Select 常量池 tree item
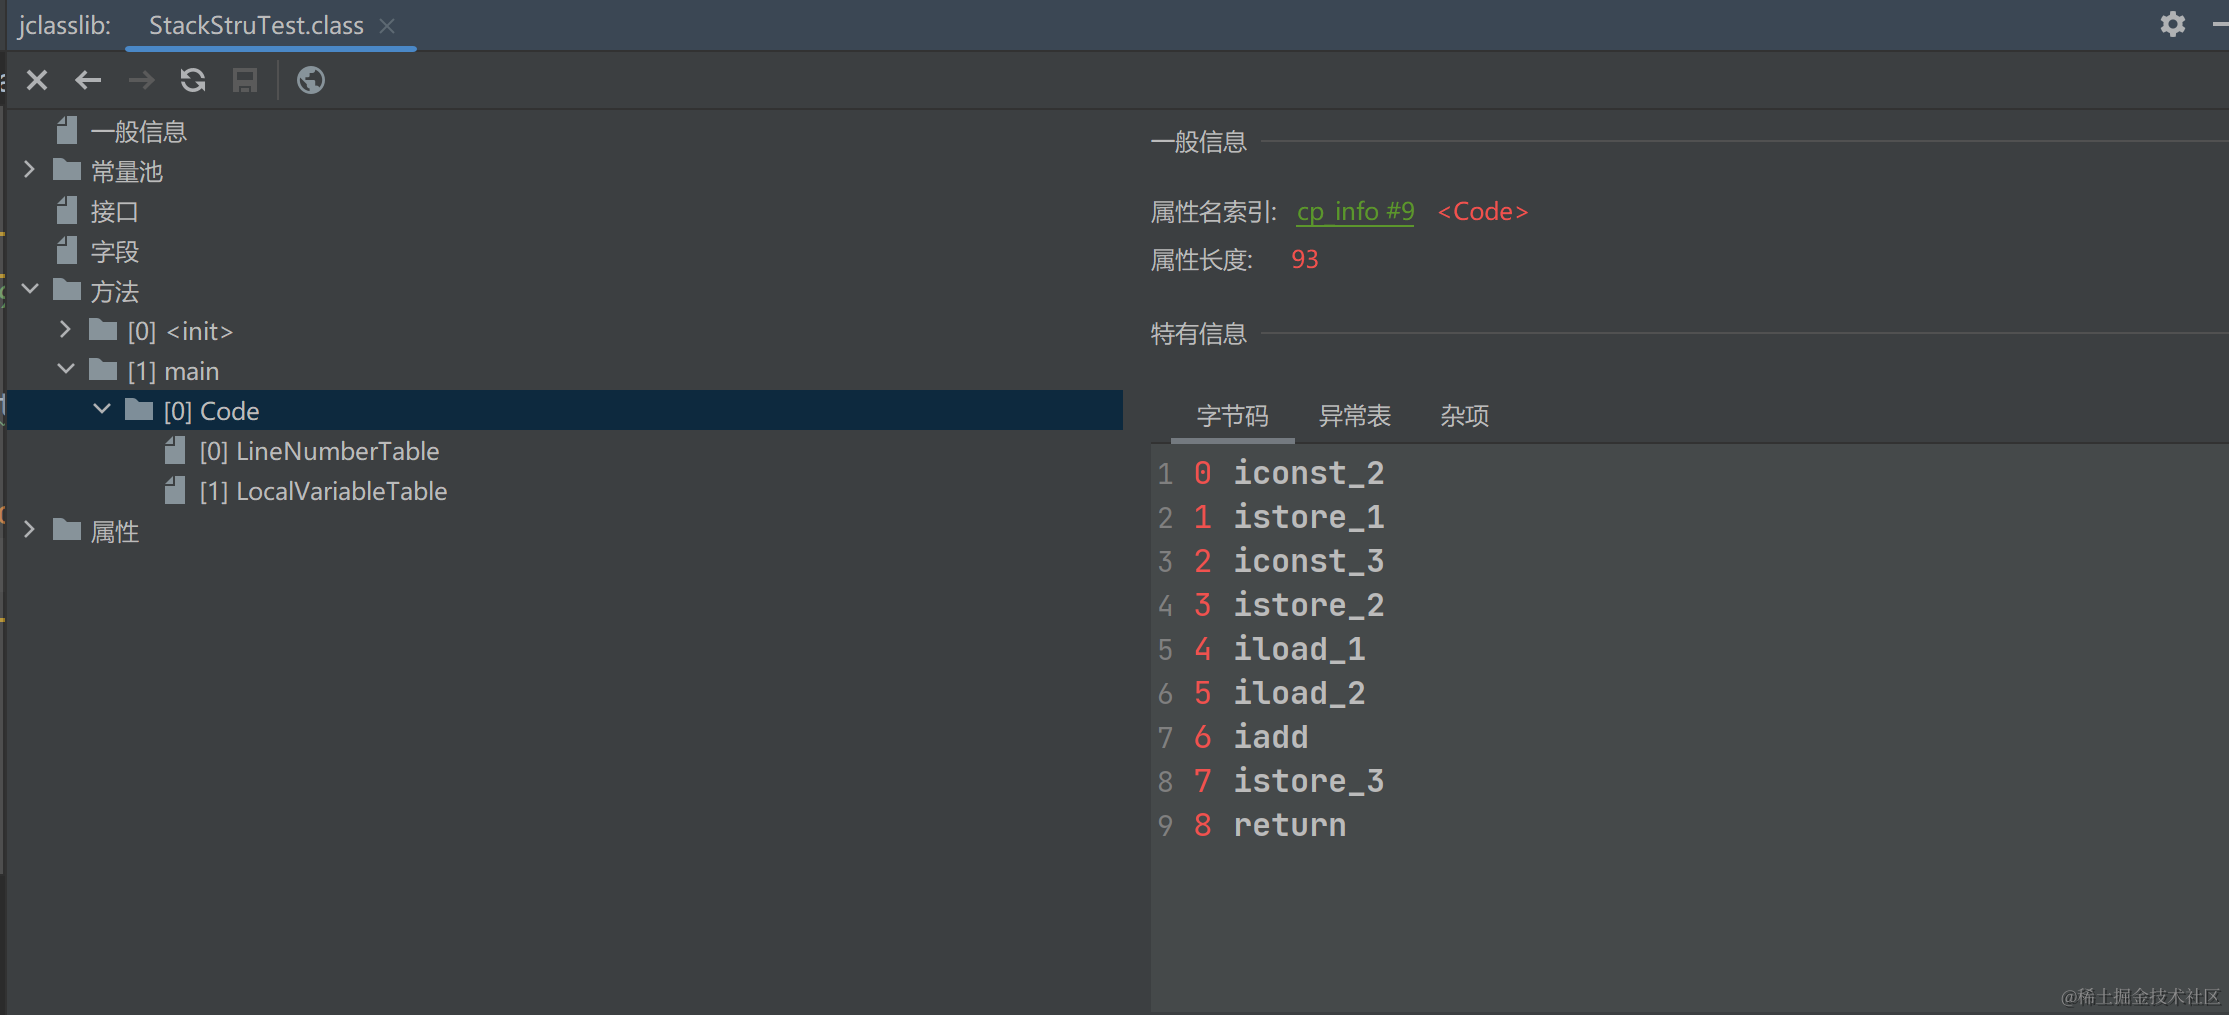 pyautogui.click(x=127, y=172)
